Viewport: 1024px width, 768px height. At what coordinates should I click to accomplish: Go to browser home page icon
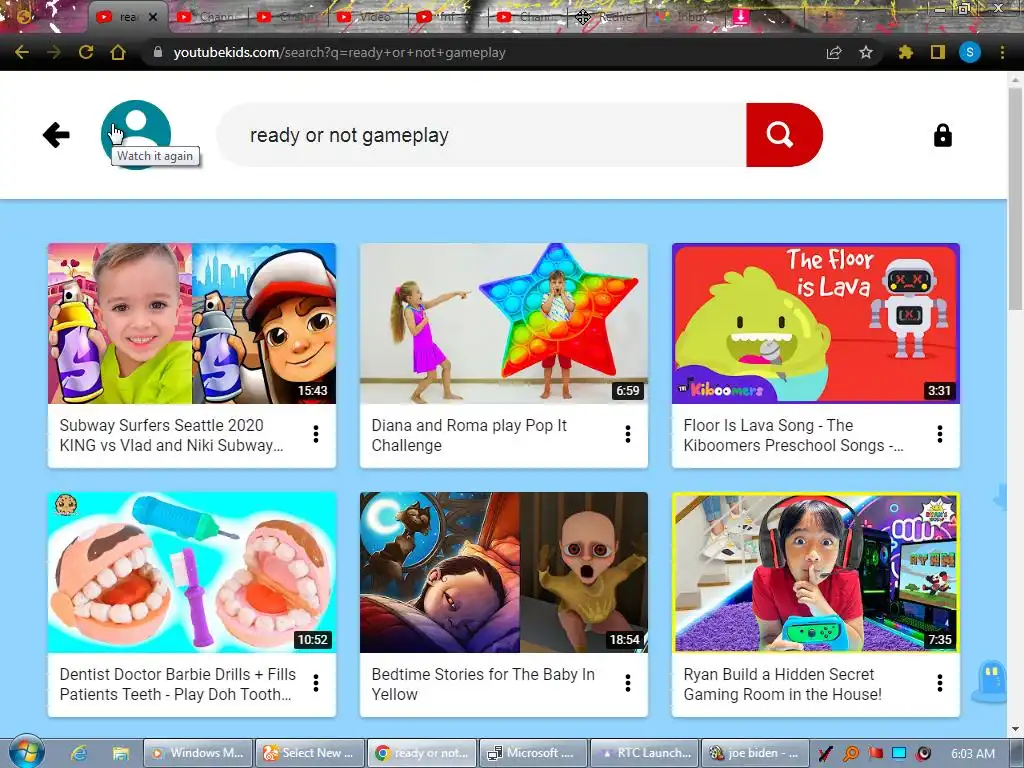point(118,52)
